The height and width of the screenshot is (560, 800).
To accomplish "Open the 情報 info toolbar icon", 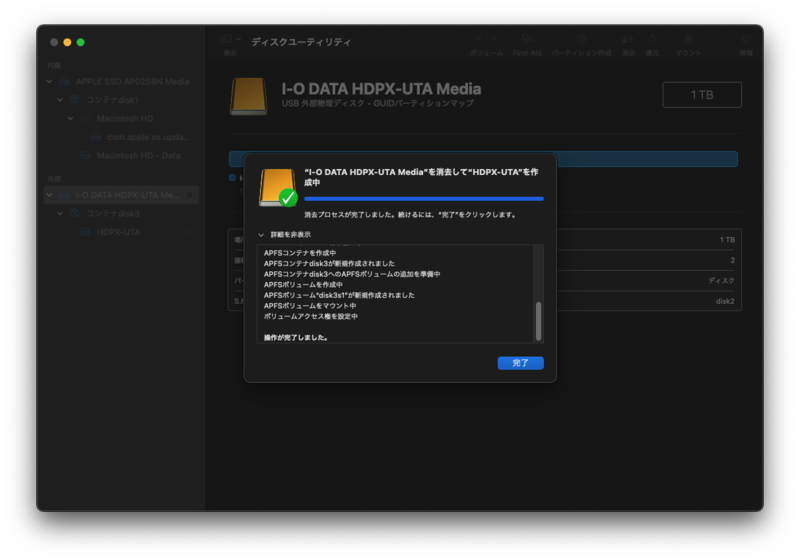I will click(746, 39).
